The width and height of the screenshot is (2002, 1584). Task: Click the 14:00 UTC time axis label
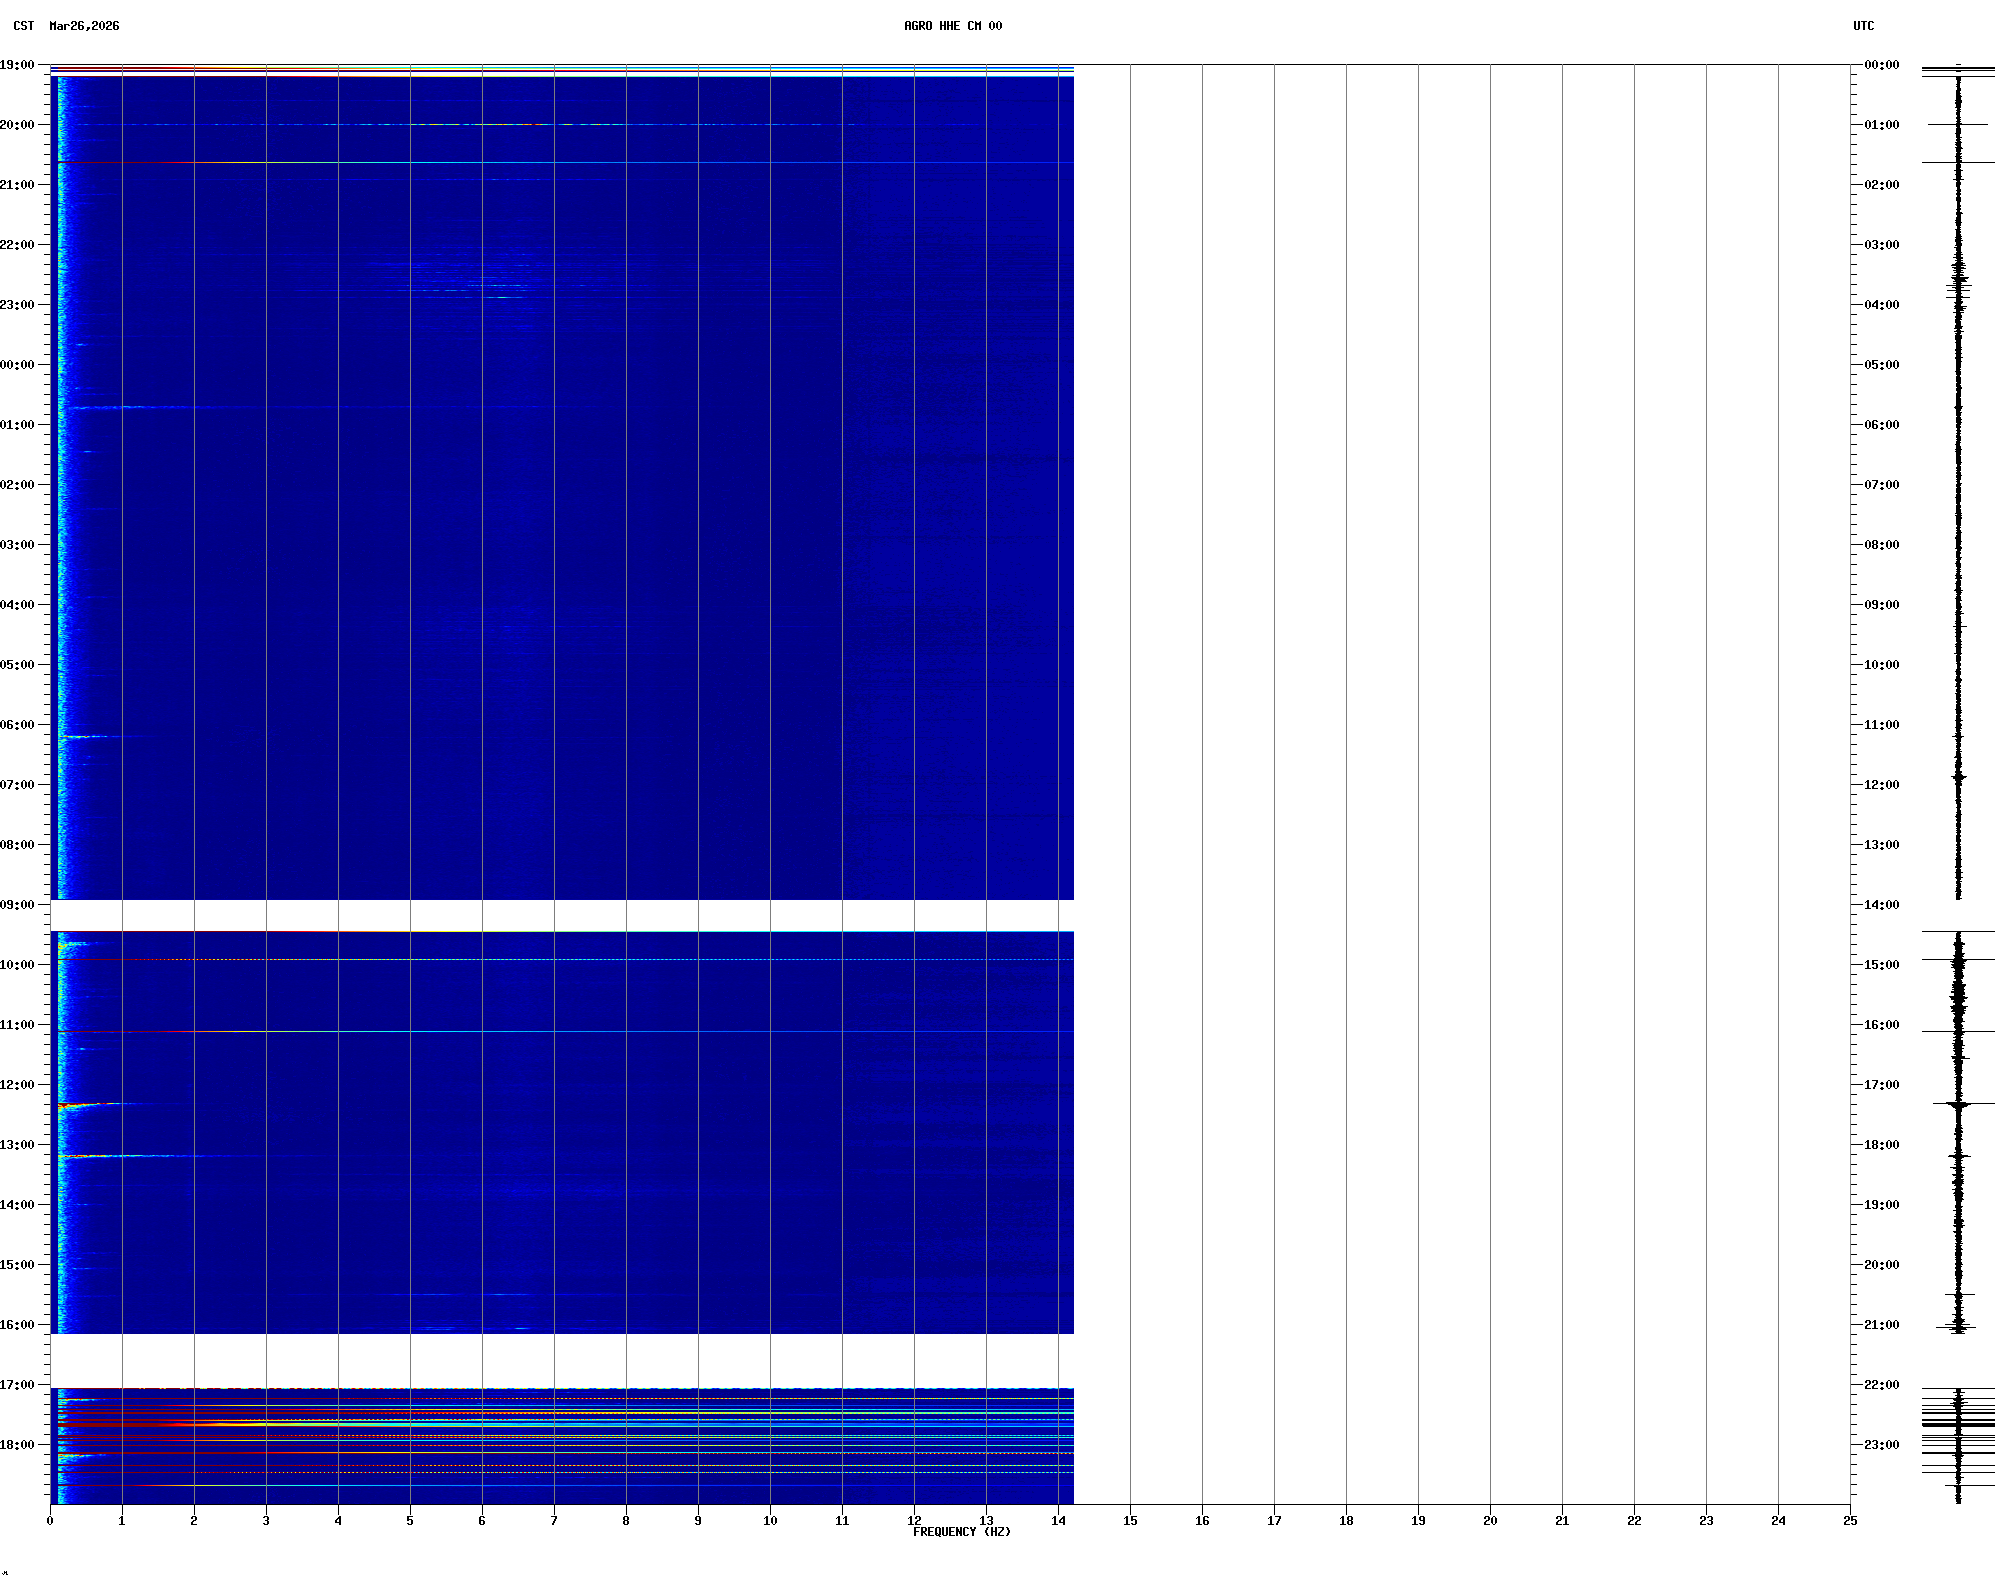coord(1881,905)
